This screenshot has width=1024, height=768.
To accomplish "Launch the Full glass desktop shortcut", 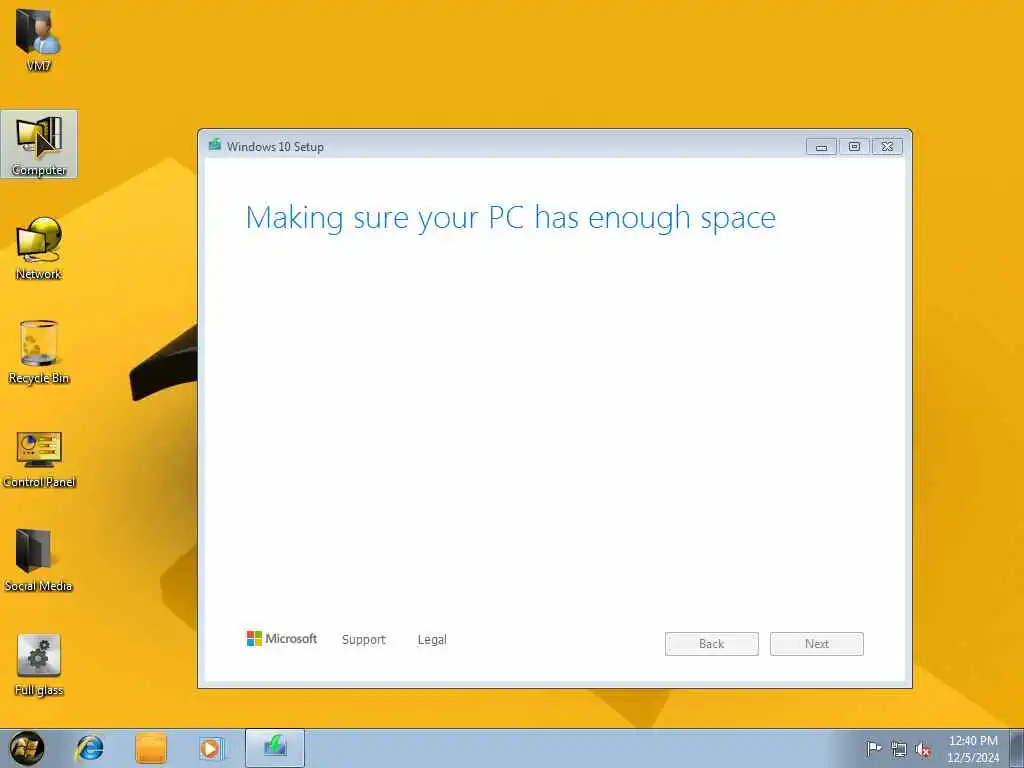I will pyautogui.click(x=39, y=665).
